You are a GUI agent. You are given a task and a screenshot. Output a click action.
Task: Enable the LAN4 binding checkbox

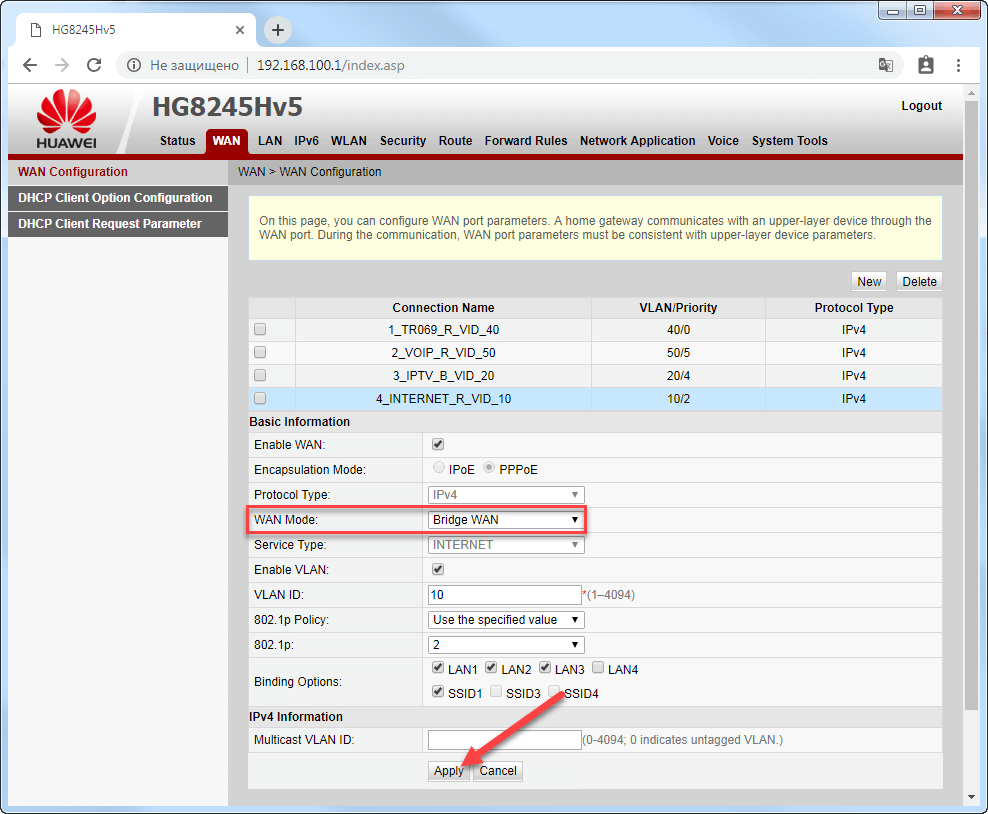coord(598,668)
